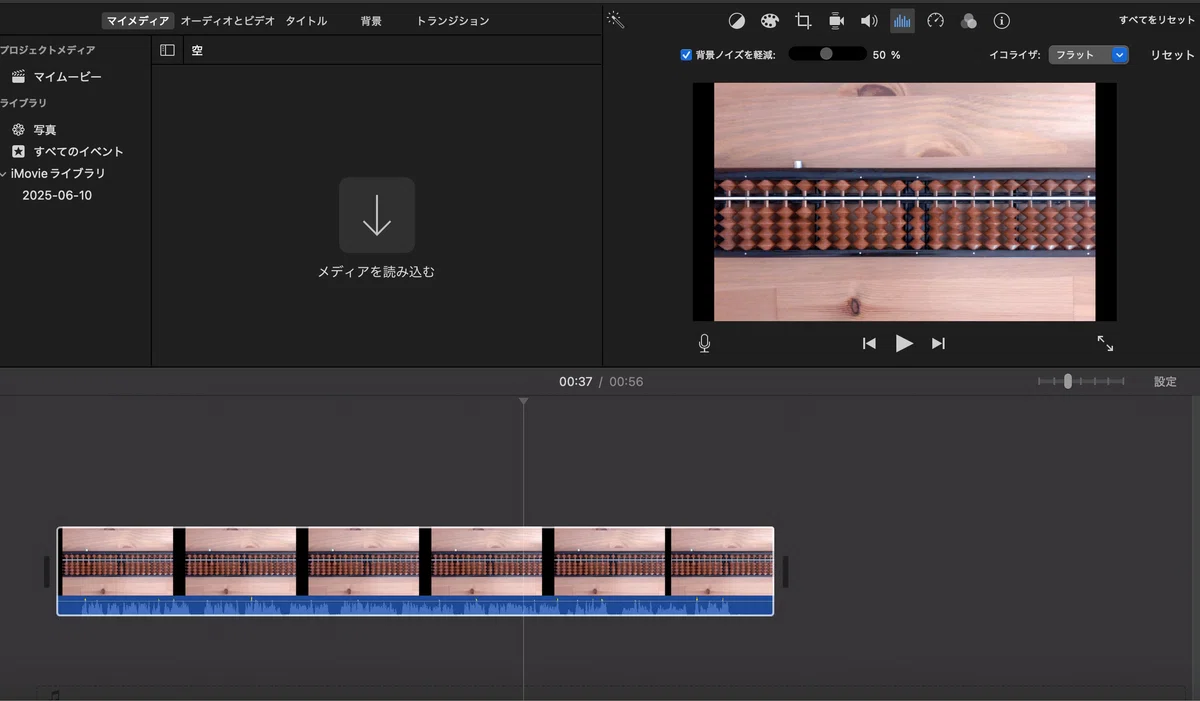Play the video in the viewer
The width and height of the screenshot is (1200, 701).
pos(904,343)
